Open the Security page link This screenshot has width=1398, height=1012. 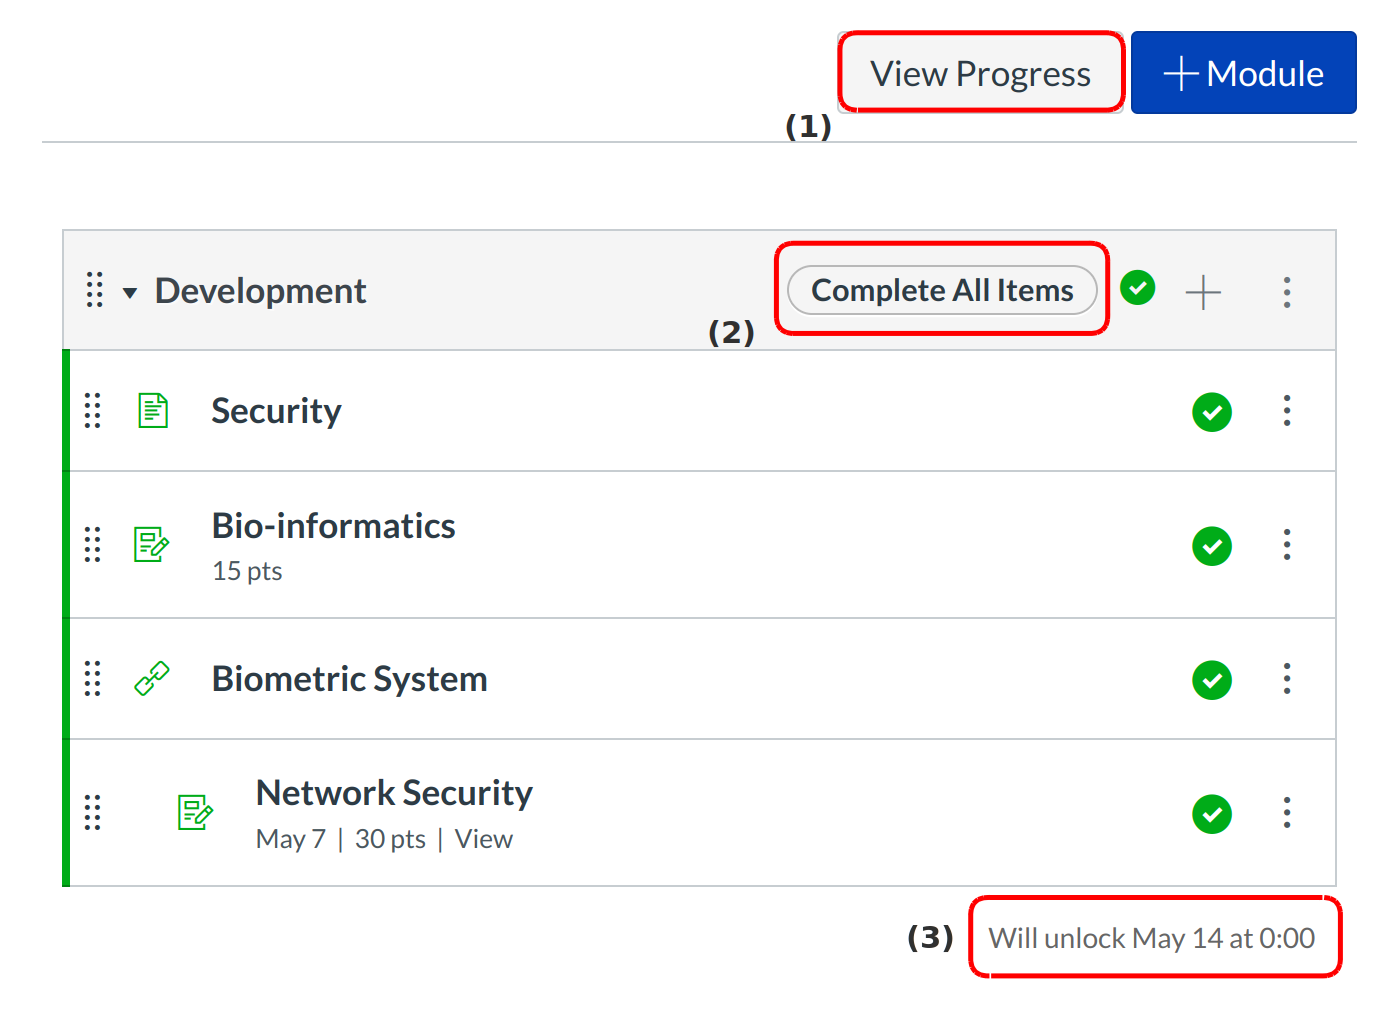click(276, 411)
